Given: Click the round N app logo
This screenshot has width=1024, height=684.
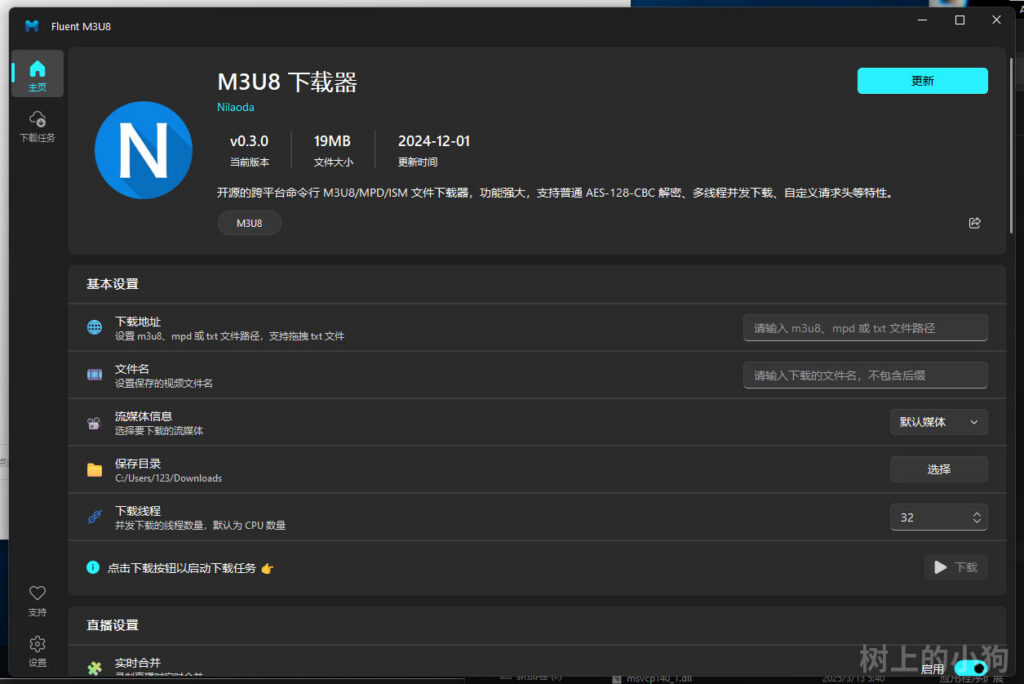Looking at the screenshot, I should pyautogui.click(x=143, y=149).
